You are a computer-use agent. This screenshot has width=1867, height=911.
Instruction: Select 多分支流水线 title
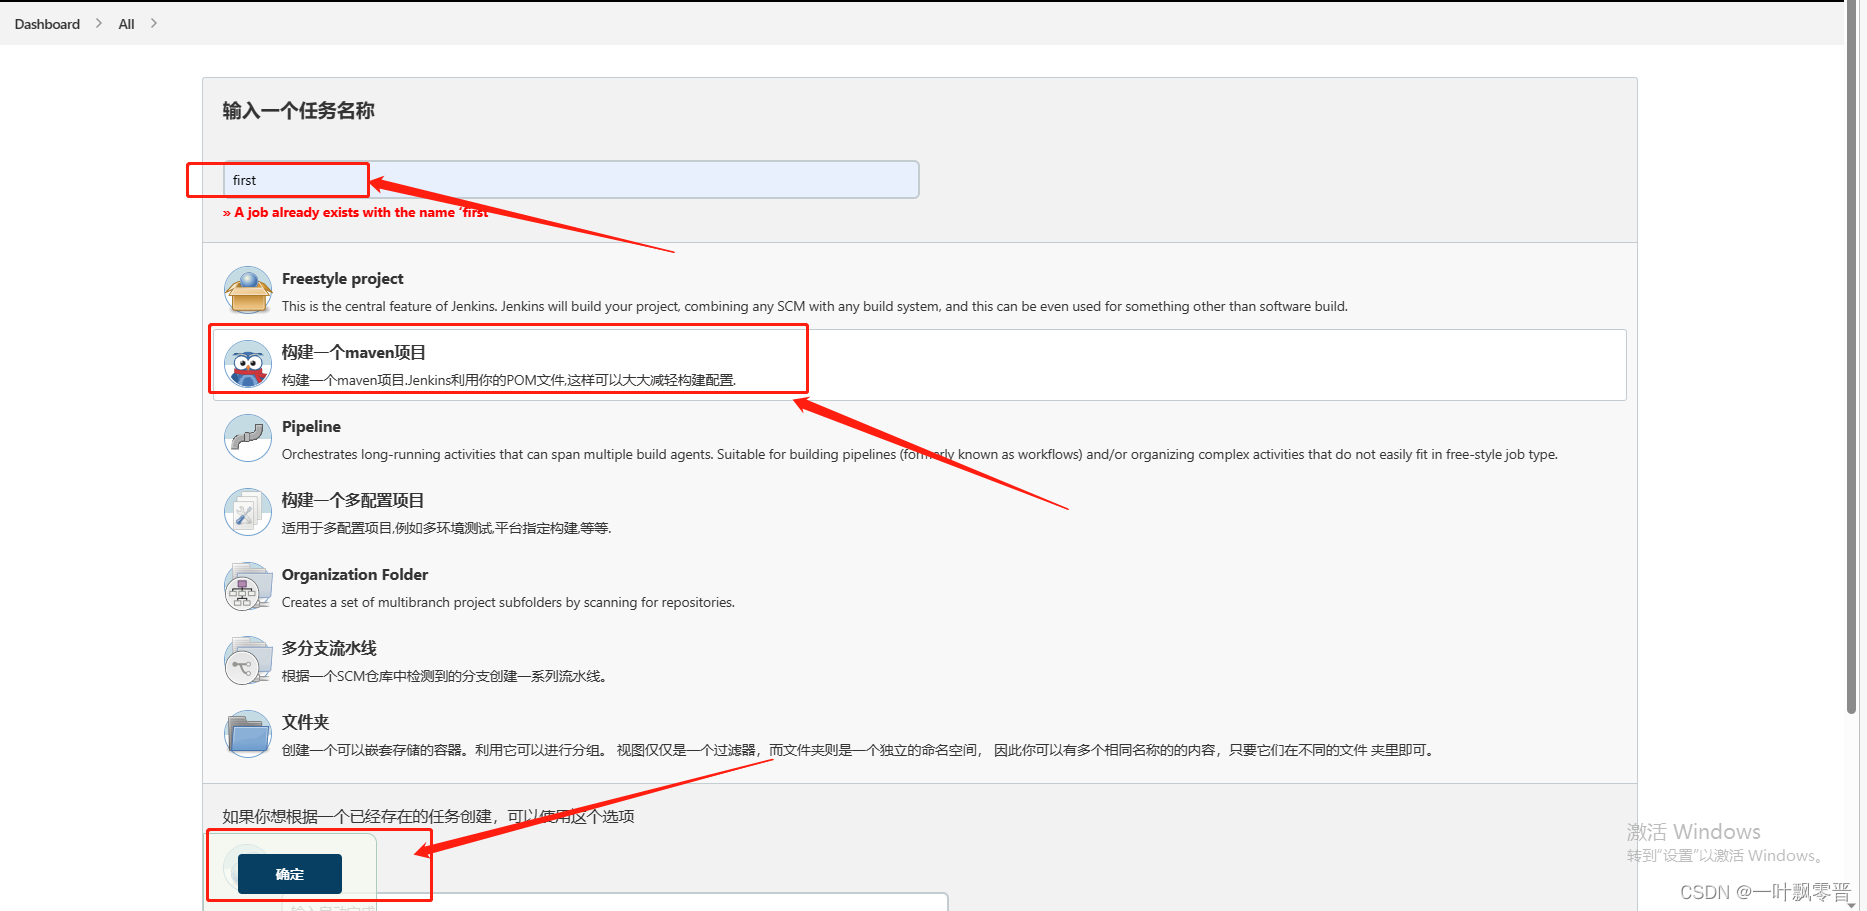(329, 648)
